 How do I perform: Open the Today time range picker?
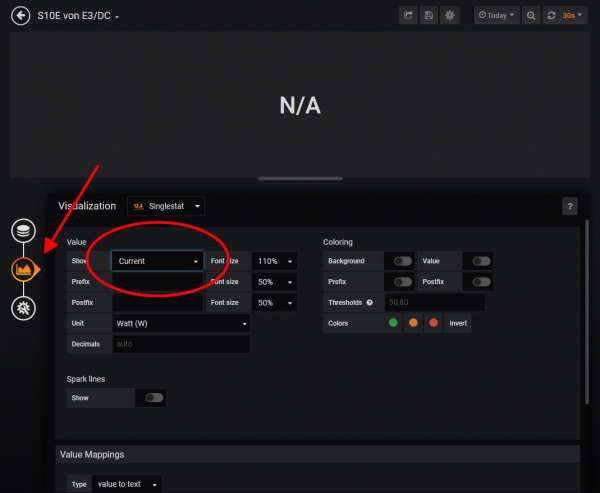pos(496,15)
